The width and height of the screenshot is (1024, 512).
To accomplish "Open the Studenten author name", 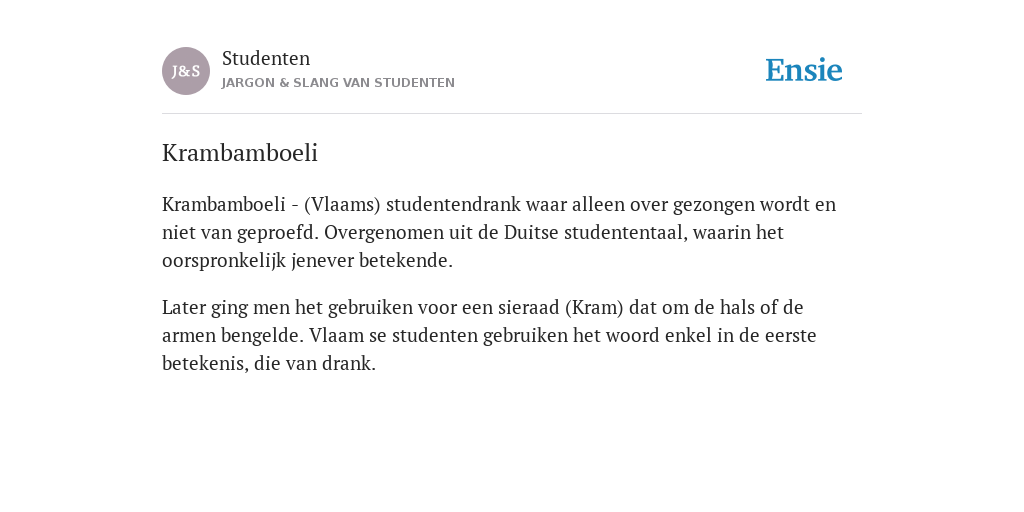I will tap(266, 59).
